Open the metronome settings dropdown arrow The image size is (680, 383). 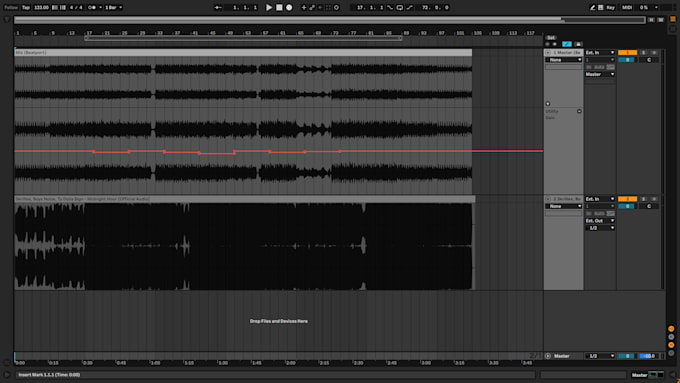pyautogui.click(x=101, y=7)
